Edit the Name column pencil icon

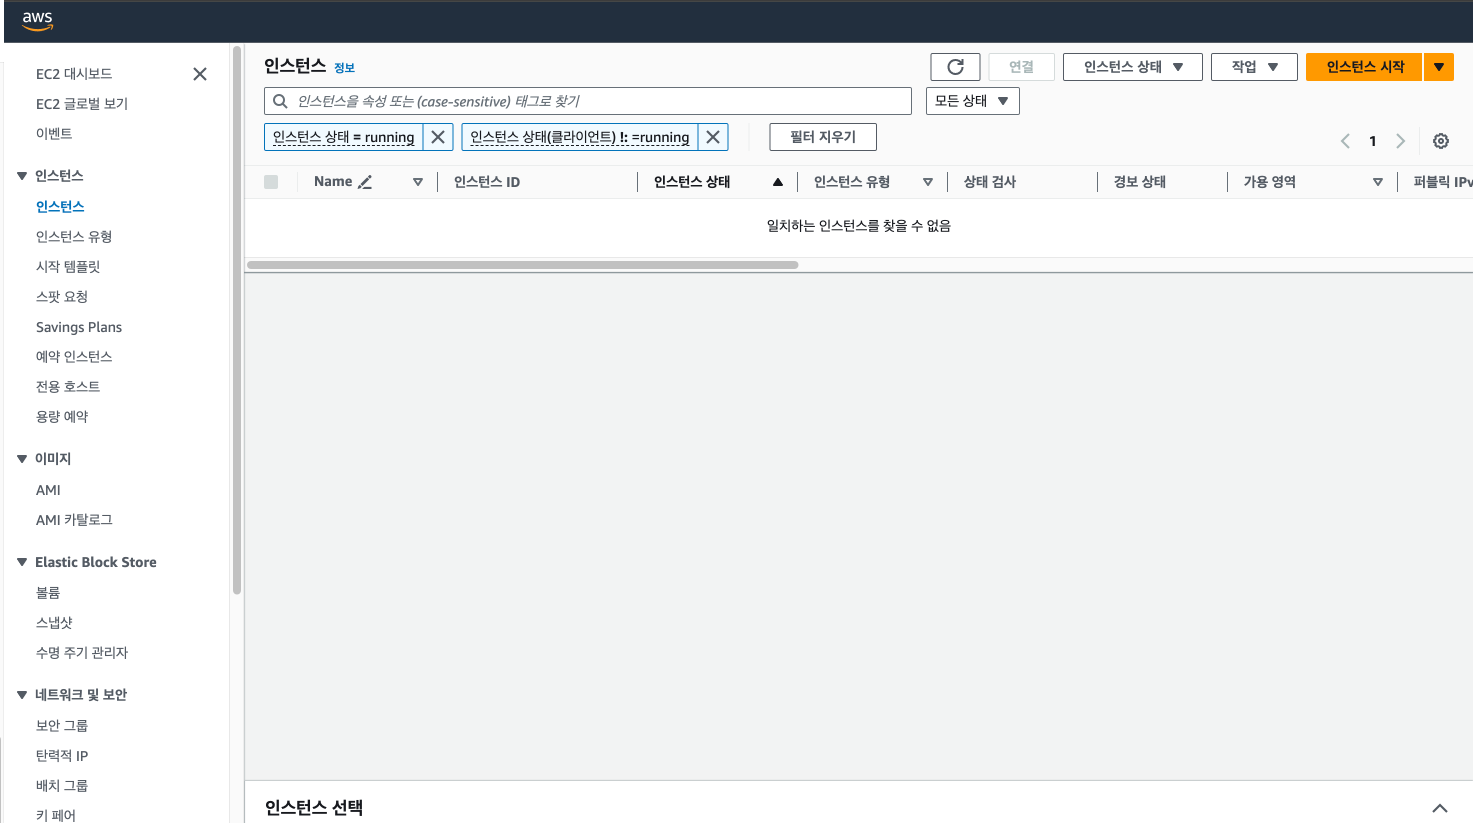pos(365,182)
